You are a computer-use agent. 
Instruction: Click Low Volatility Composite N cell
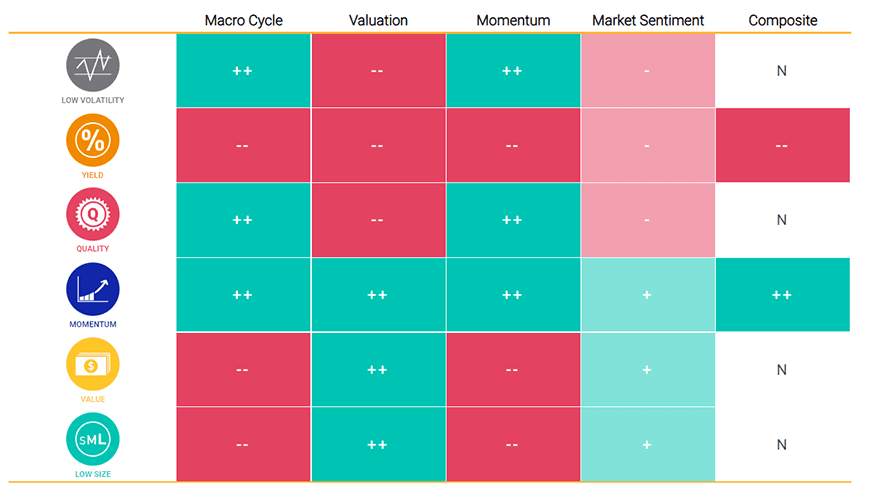pos(782,71)
